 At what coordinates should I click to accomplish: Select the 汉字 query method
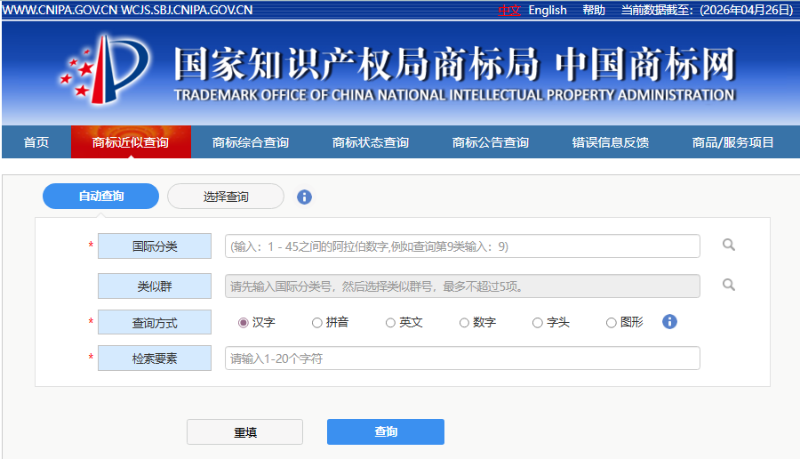coord(243,322)
